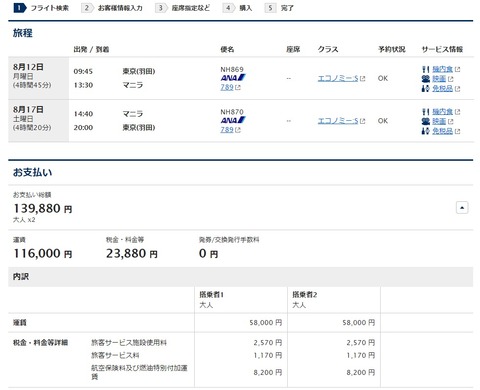Viewport: 480px width, 390px height.
Task: Select step 1 フライト検索
Action: tap(41, 8)
